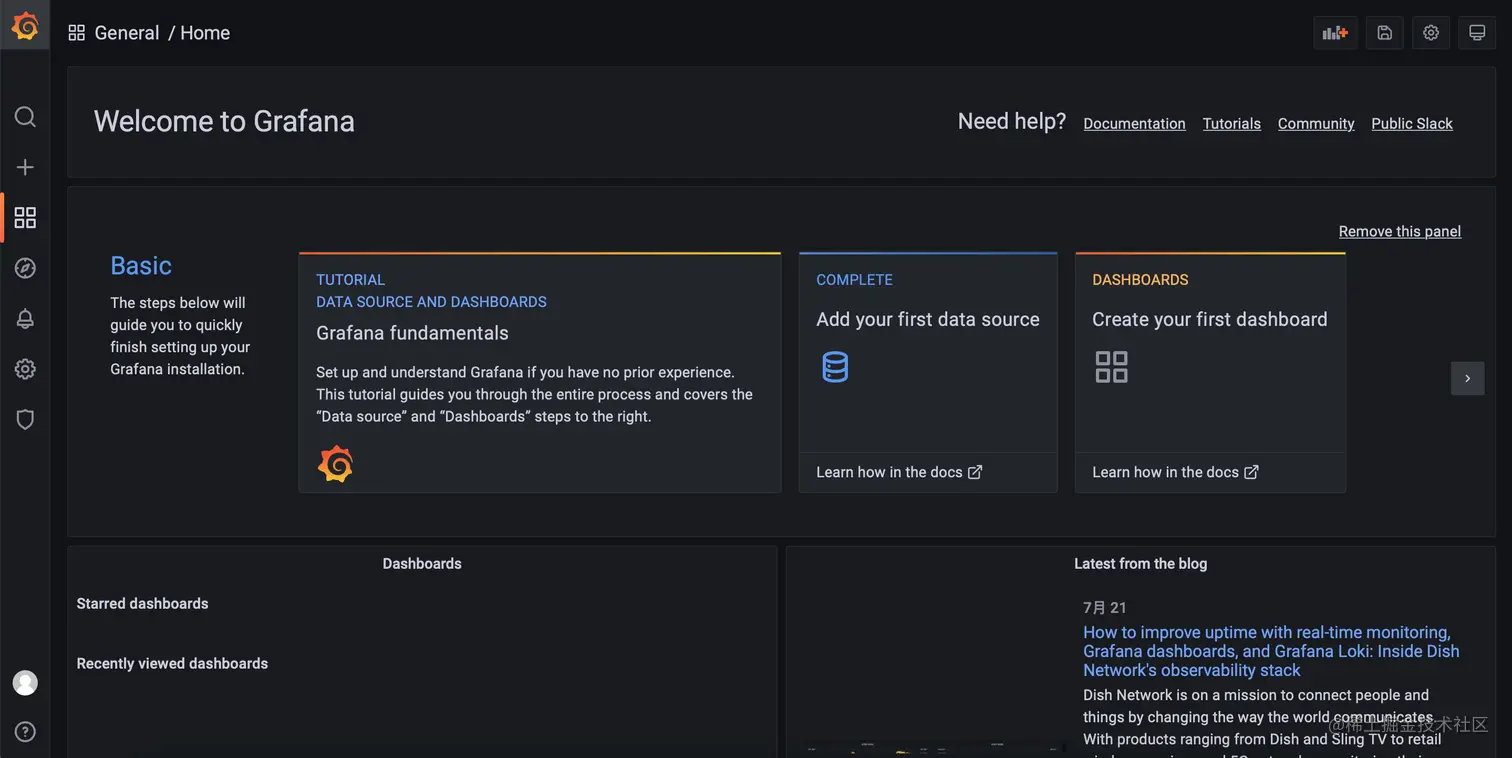Screen dimensions: 1512x758
Task: Open the Grafana fundamentals tutorial card
Action: point(540,372)
